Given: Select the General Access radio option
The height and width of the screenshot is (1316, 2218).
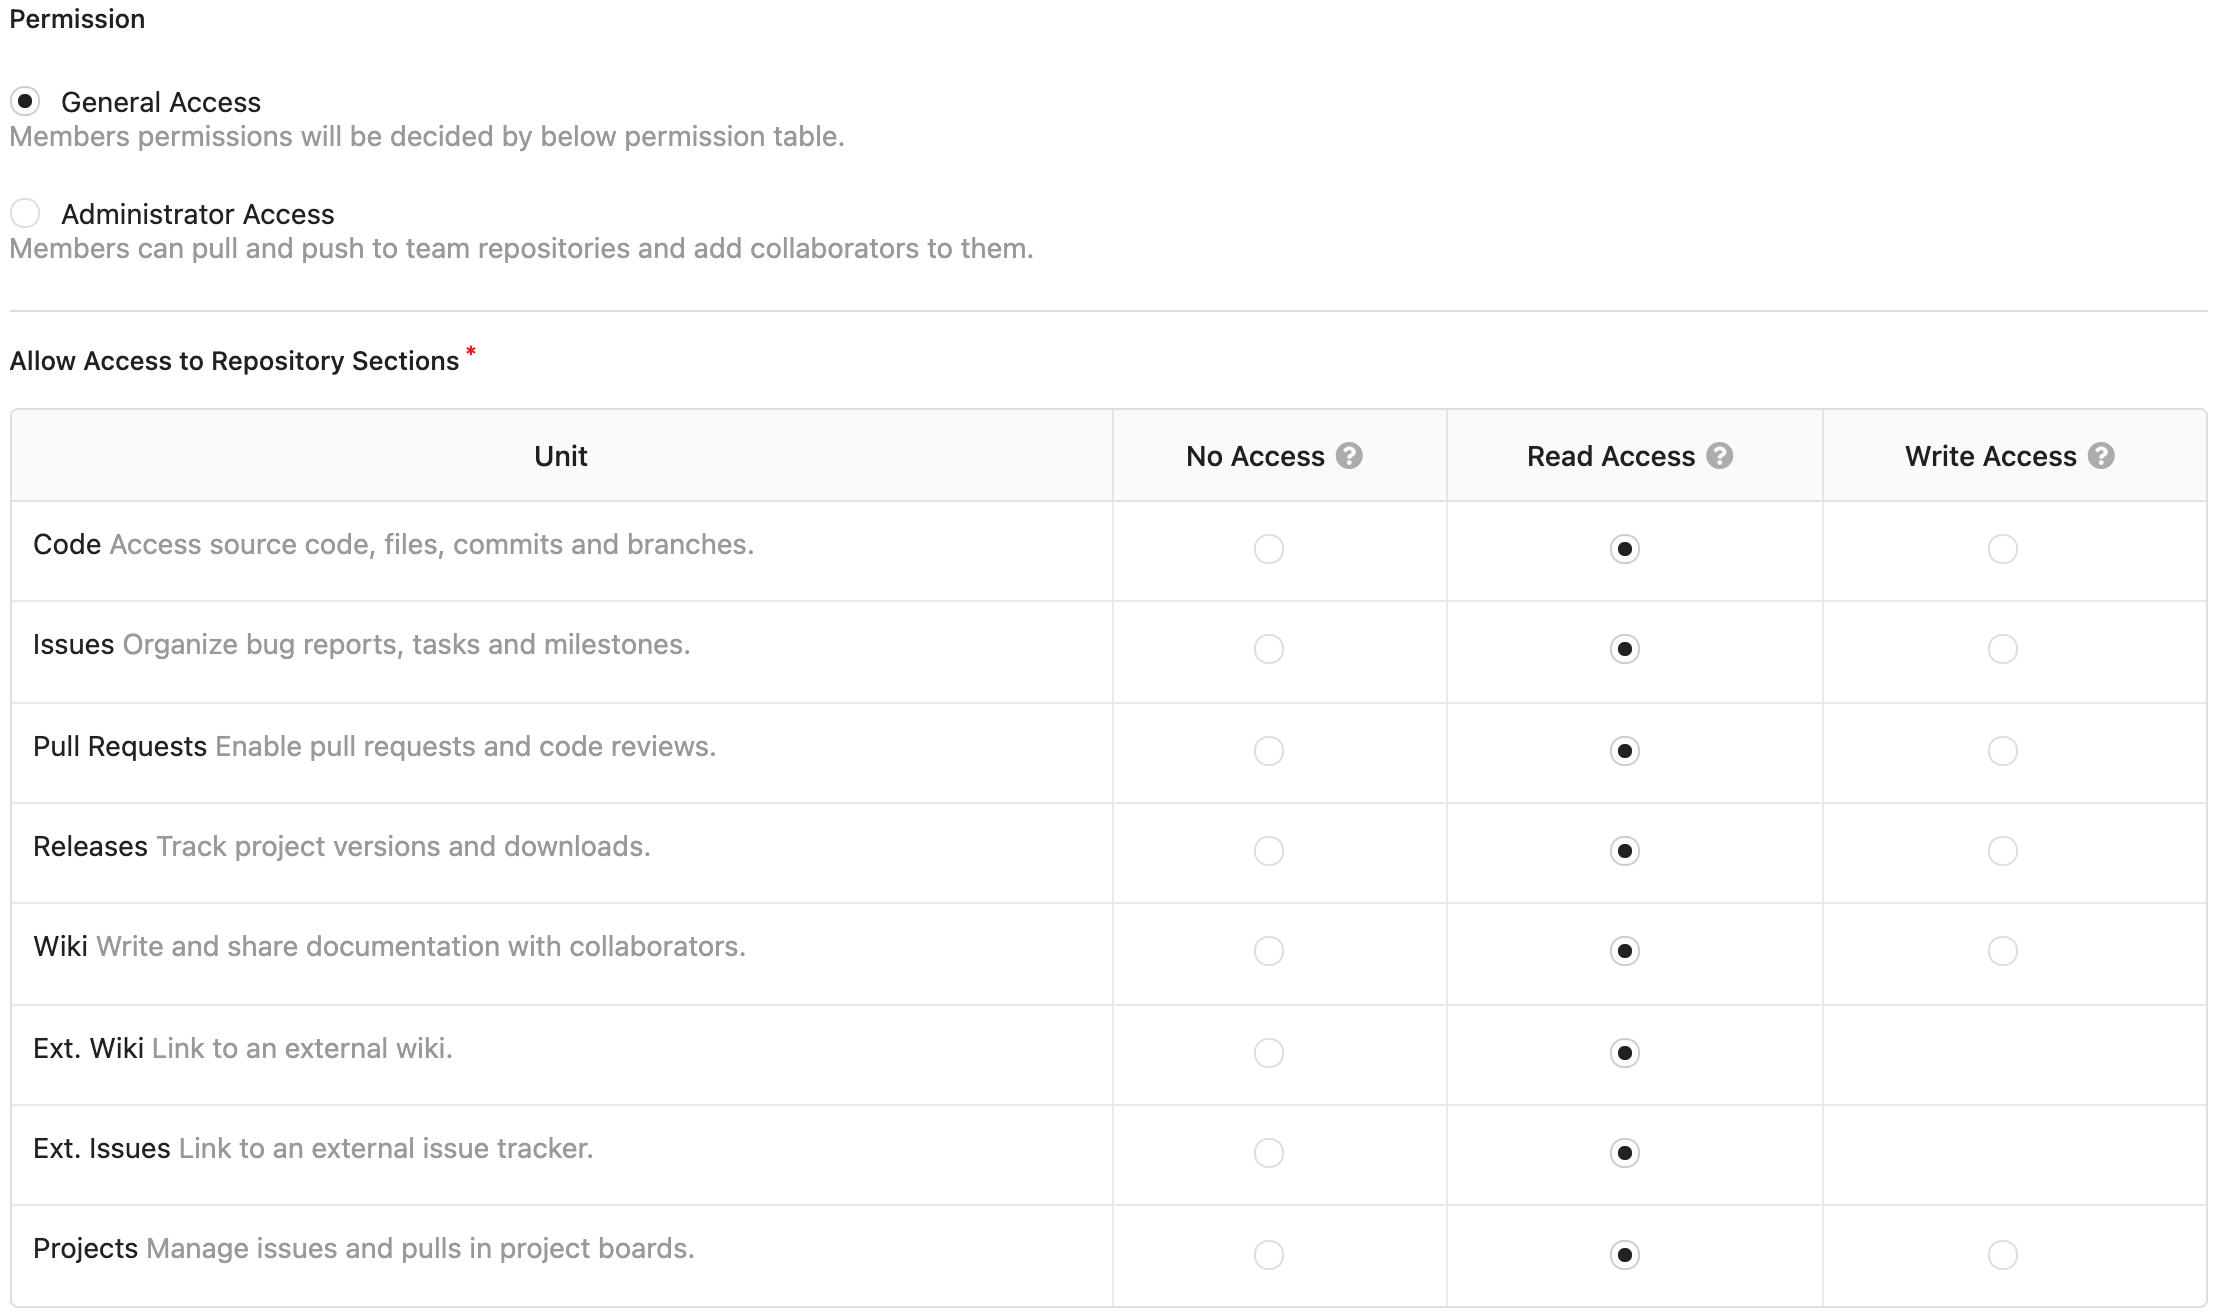Looking at the screenshot, I should [x=25, y=101].
